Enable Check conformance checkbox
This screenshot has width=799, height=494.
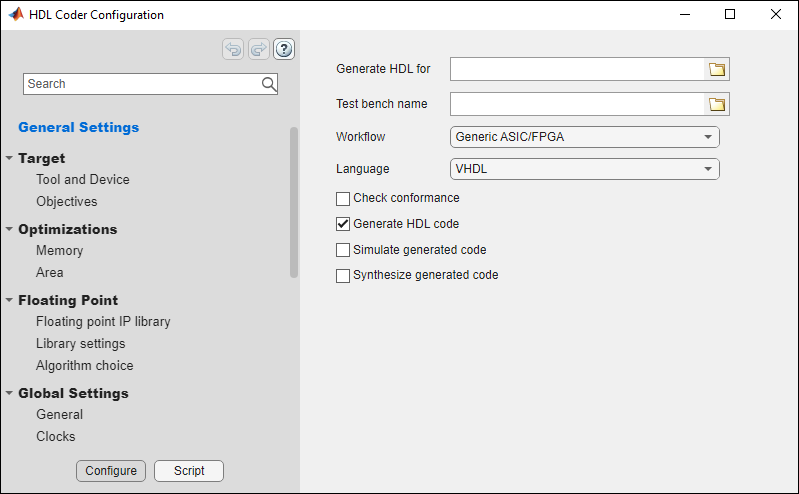point(343,199)
